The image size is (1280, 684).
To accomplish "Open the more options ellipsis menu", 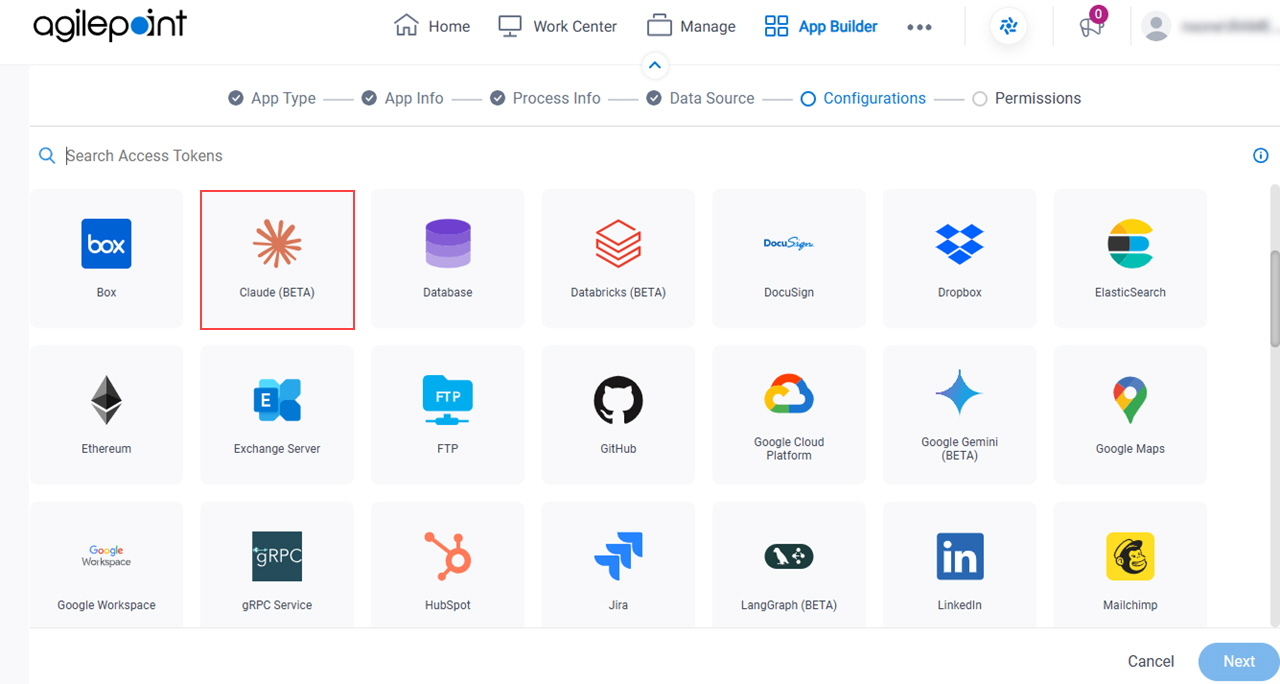I will coord(919,27).
